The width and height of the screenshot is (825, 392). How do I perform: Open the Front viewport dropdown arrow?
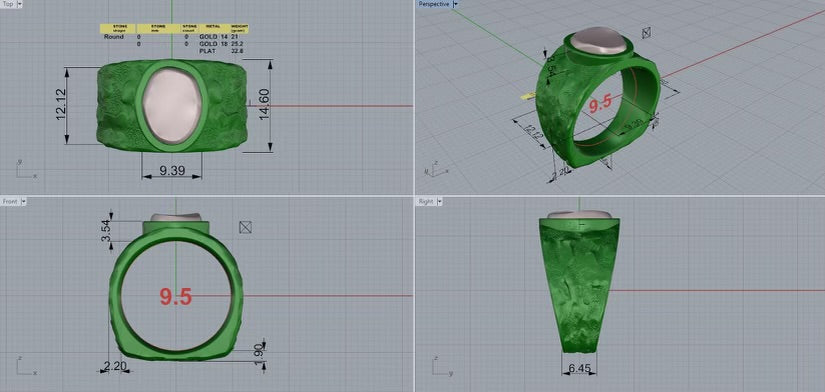pos(23,202)
